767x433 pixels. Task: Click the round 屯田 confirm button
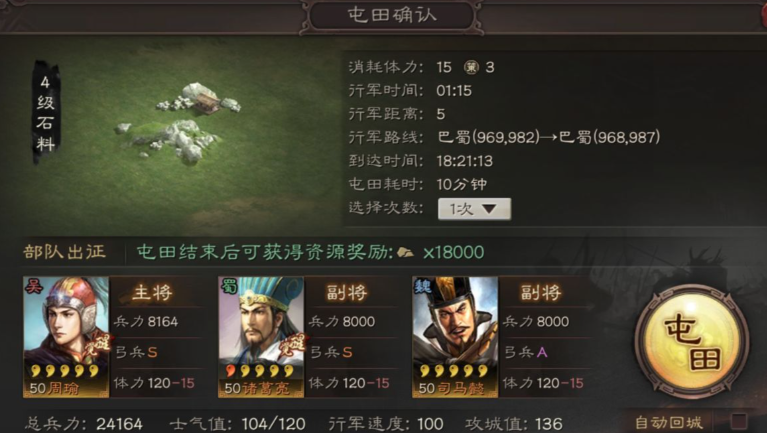pyautogui.click(x=691, y=342)
